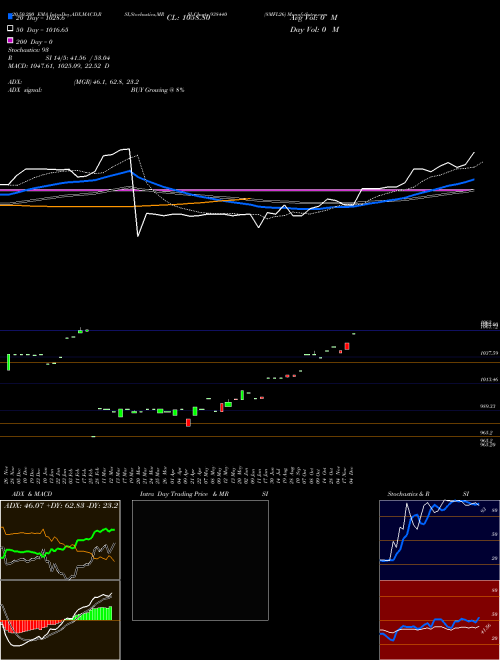The image size is (500, 660).
Task: Select the '50 Day = 1016.65' legend text
Action: click(42, 30)
